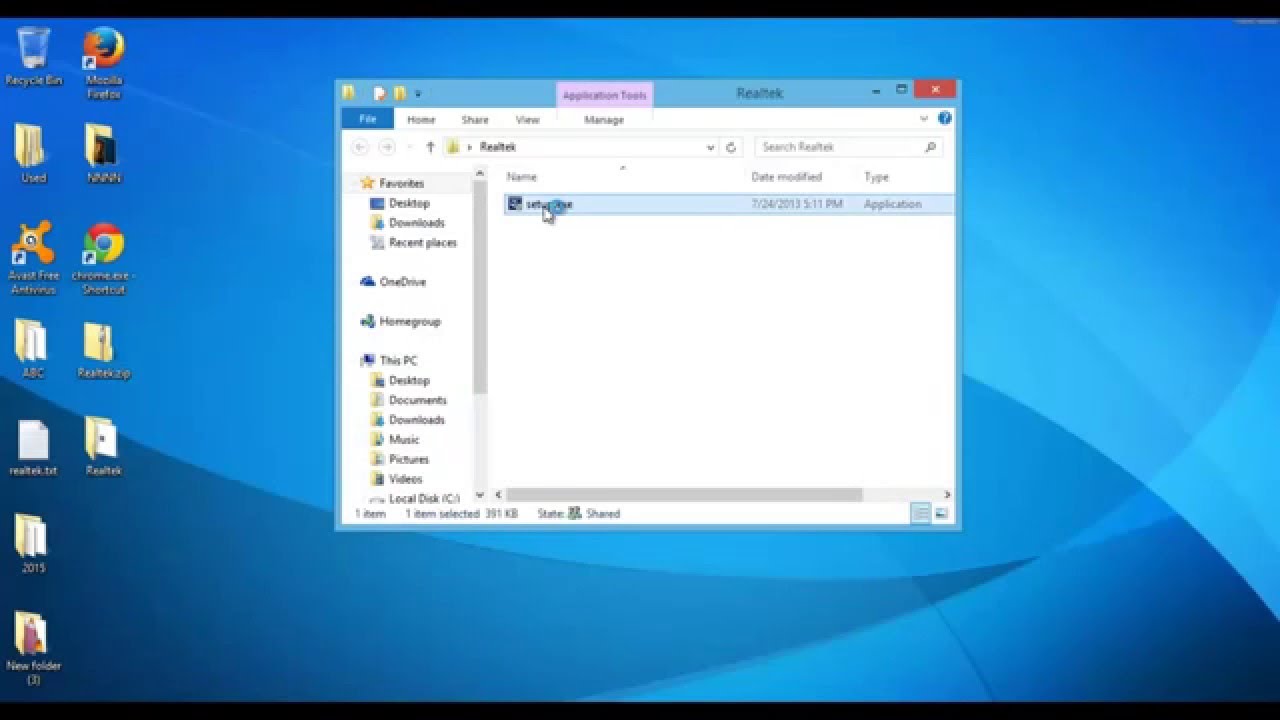Switch to large icons view layout
The image size is (1280, 720).
point(940,513)
